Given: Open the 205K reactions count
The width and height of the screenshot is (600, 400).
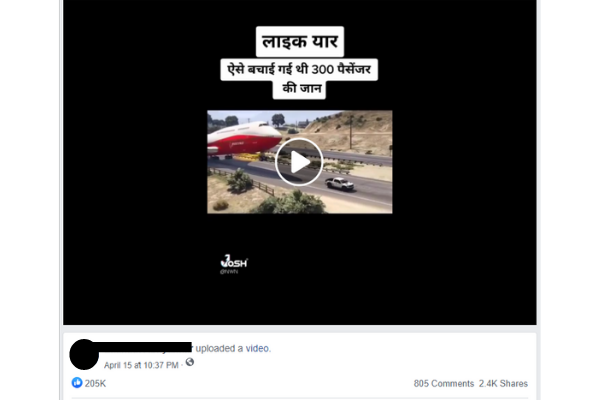Looking at the screenshot, I should point(95,384).
